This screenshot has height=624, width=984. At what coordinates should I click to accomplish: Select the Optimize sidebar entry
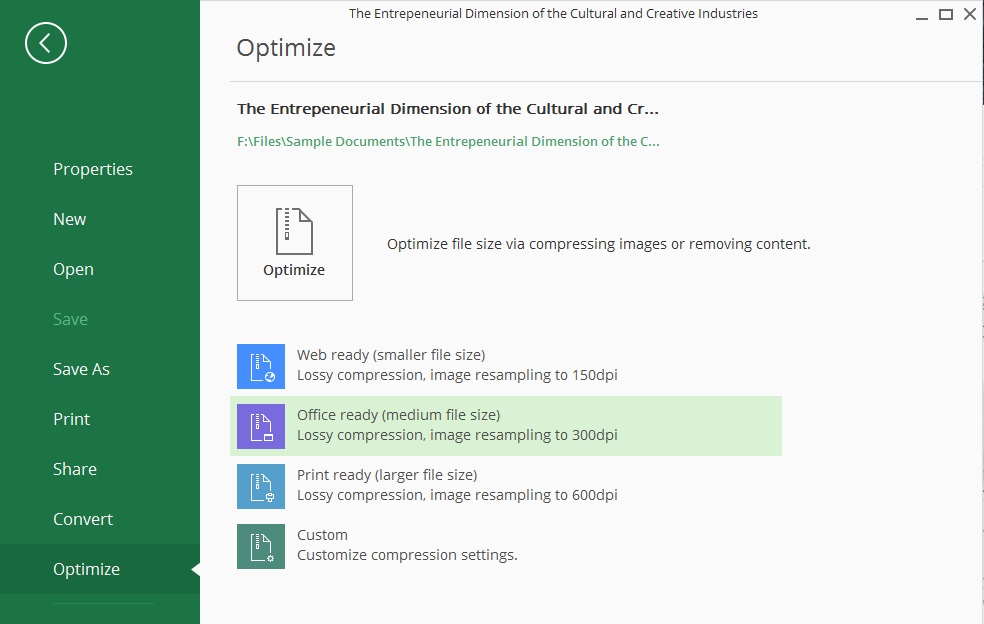click(86, 569)
